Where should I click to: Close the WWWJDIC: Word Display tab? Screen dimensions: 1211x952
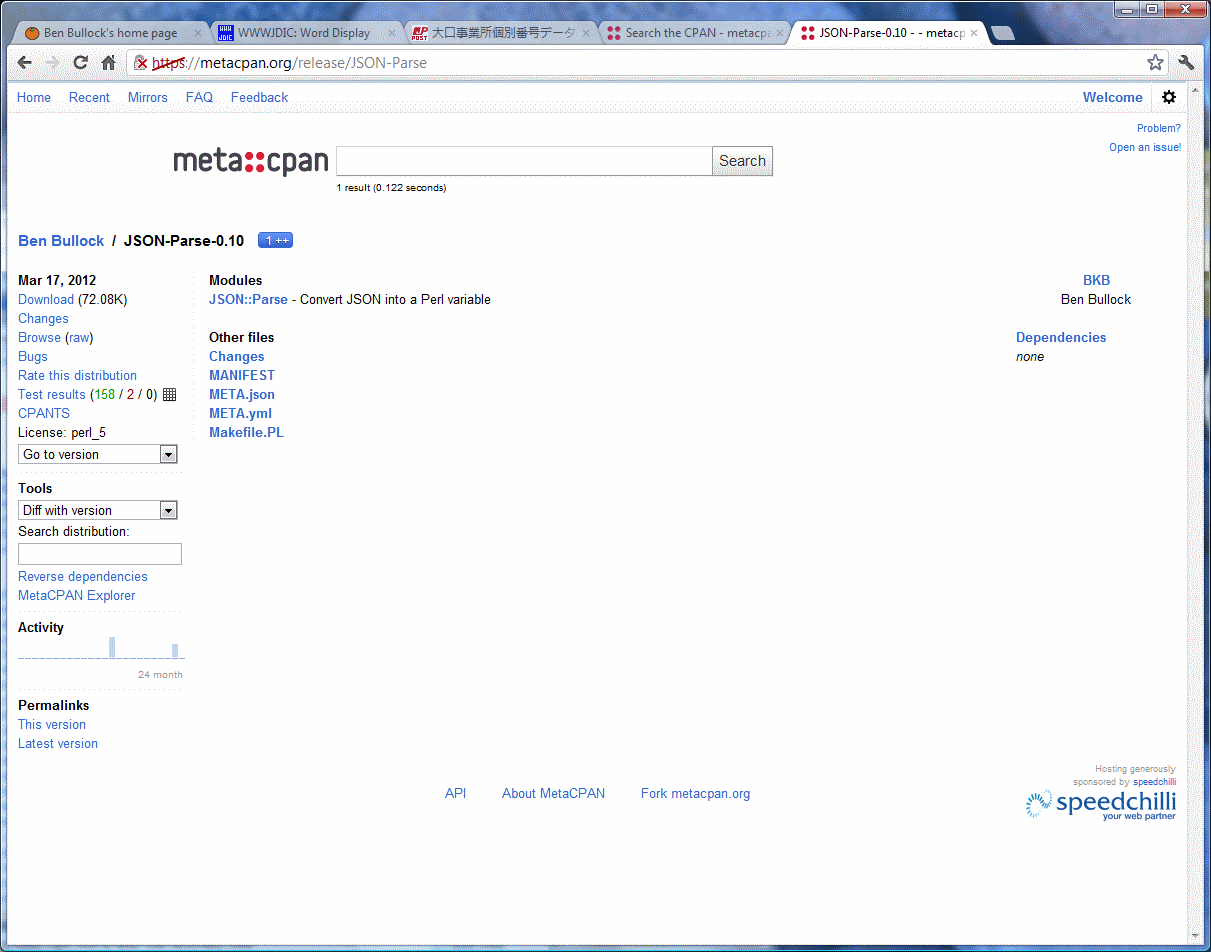click(391, 33)
